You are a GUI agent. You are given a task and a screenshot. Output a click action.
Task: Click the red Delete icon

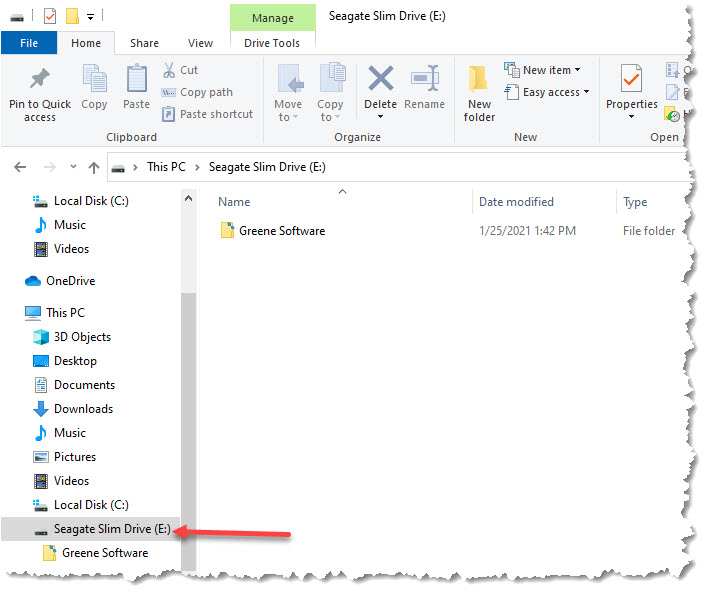click(380, 80)
